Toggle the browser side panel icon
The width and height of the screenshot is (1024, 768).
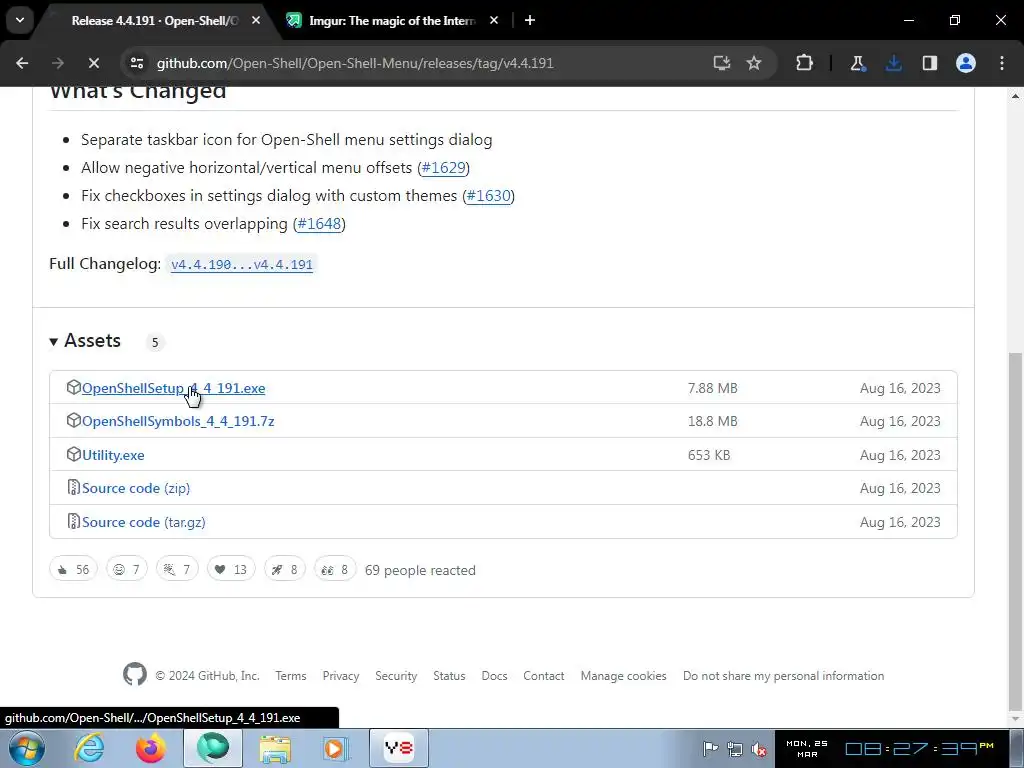coord(930,63)
